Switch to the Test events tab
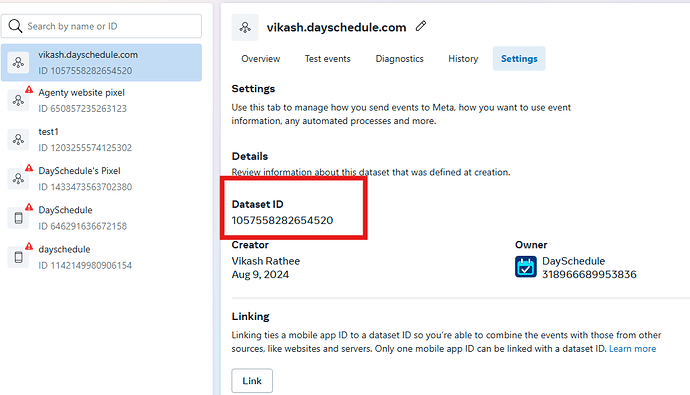 pos(328,59)
